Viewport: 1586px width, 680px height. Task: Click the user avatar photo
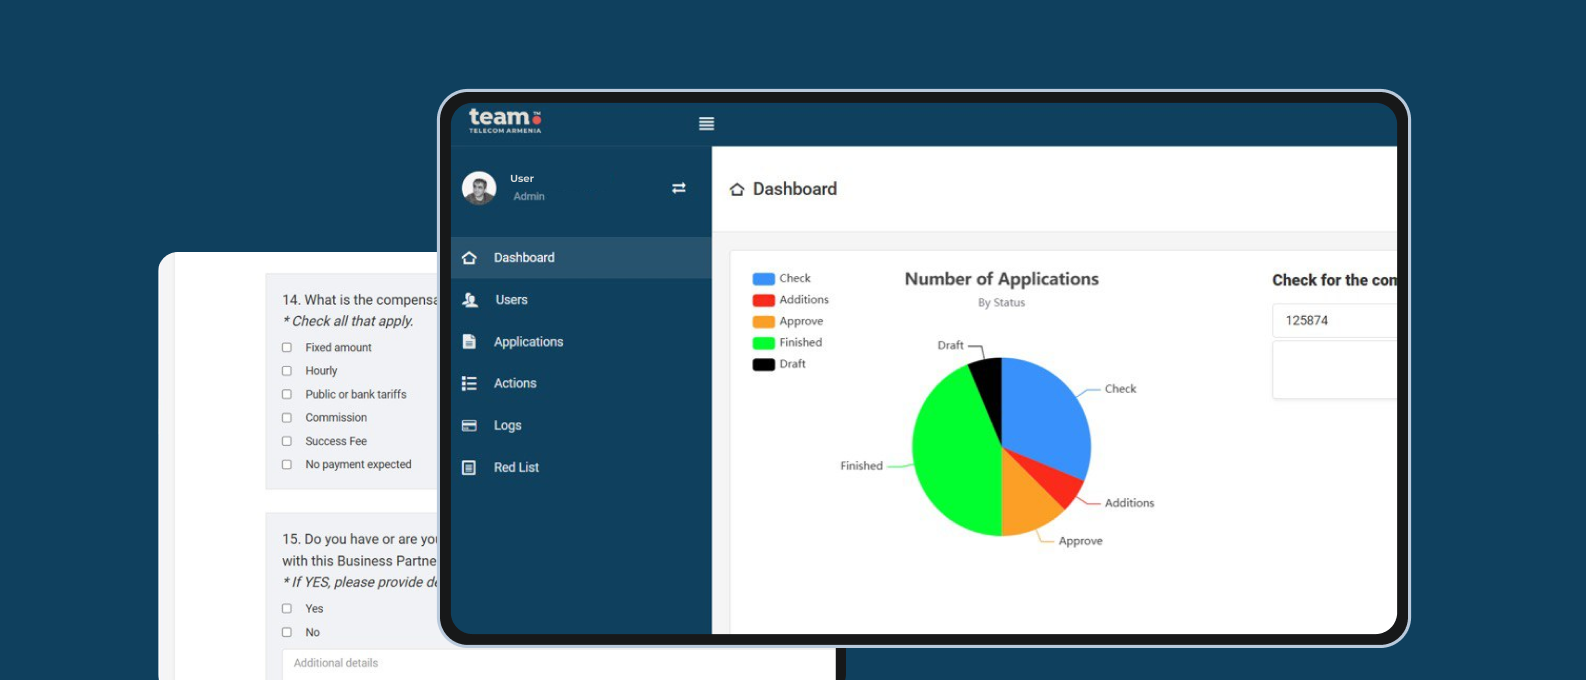[479, 188]
